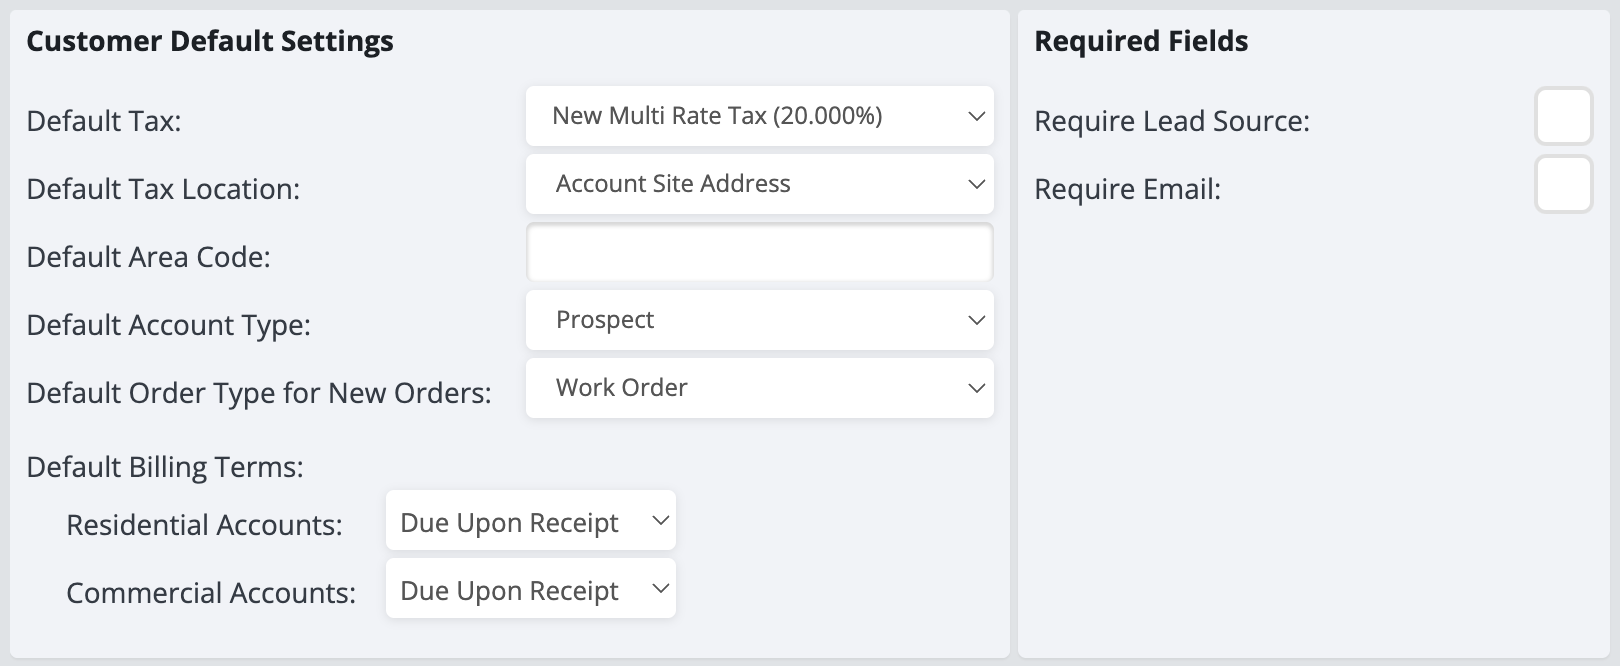
Task: Click the "Default Billing Terms:" label
Action: (164, 468)
